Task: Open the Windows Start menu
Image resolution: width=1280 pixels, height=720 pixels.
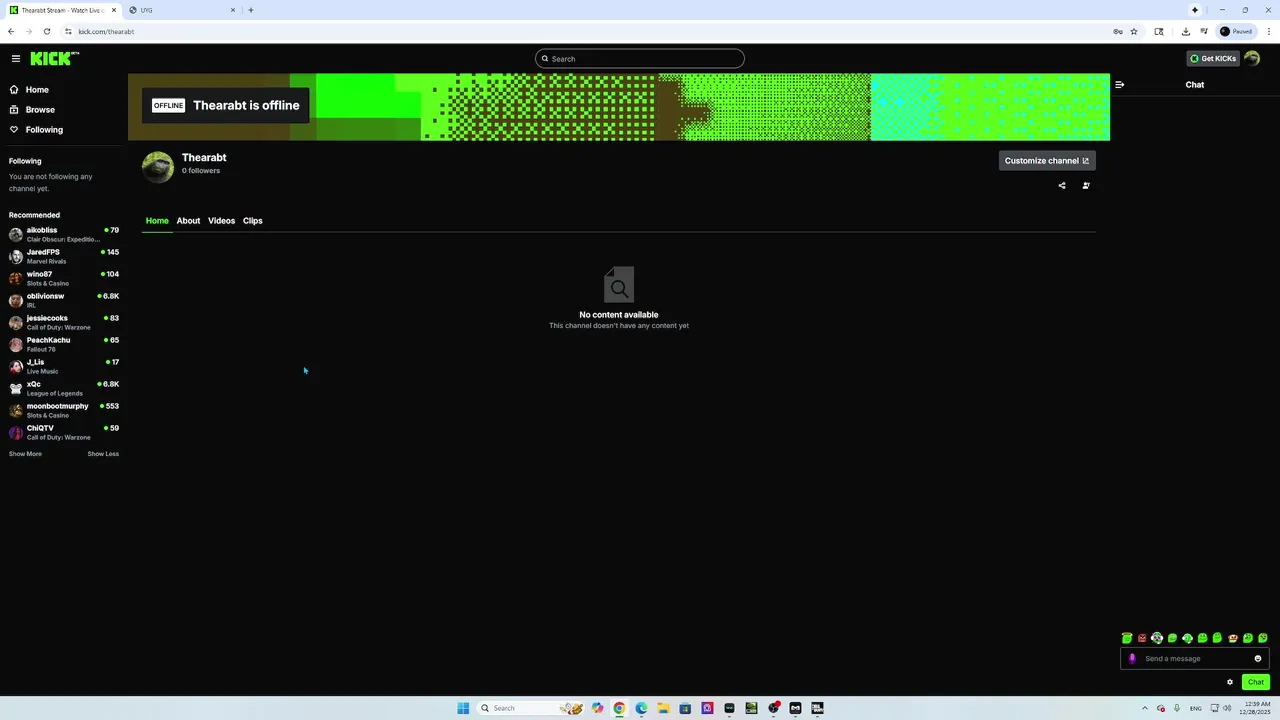Action: [x=463, y=708]
